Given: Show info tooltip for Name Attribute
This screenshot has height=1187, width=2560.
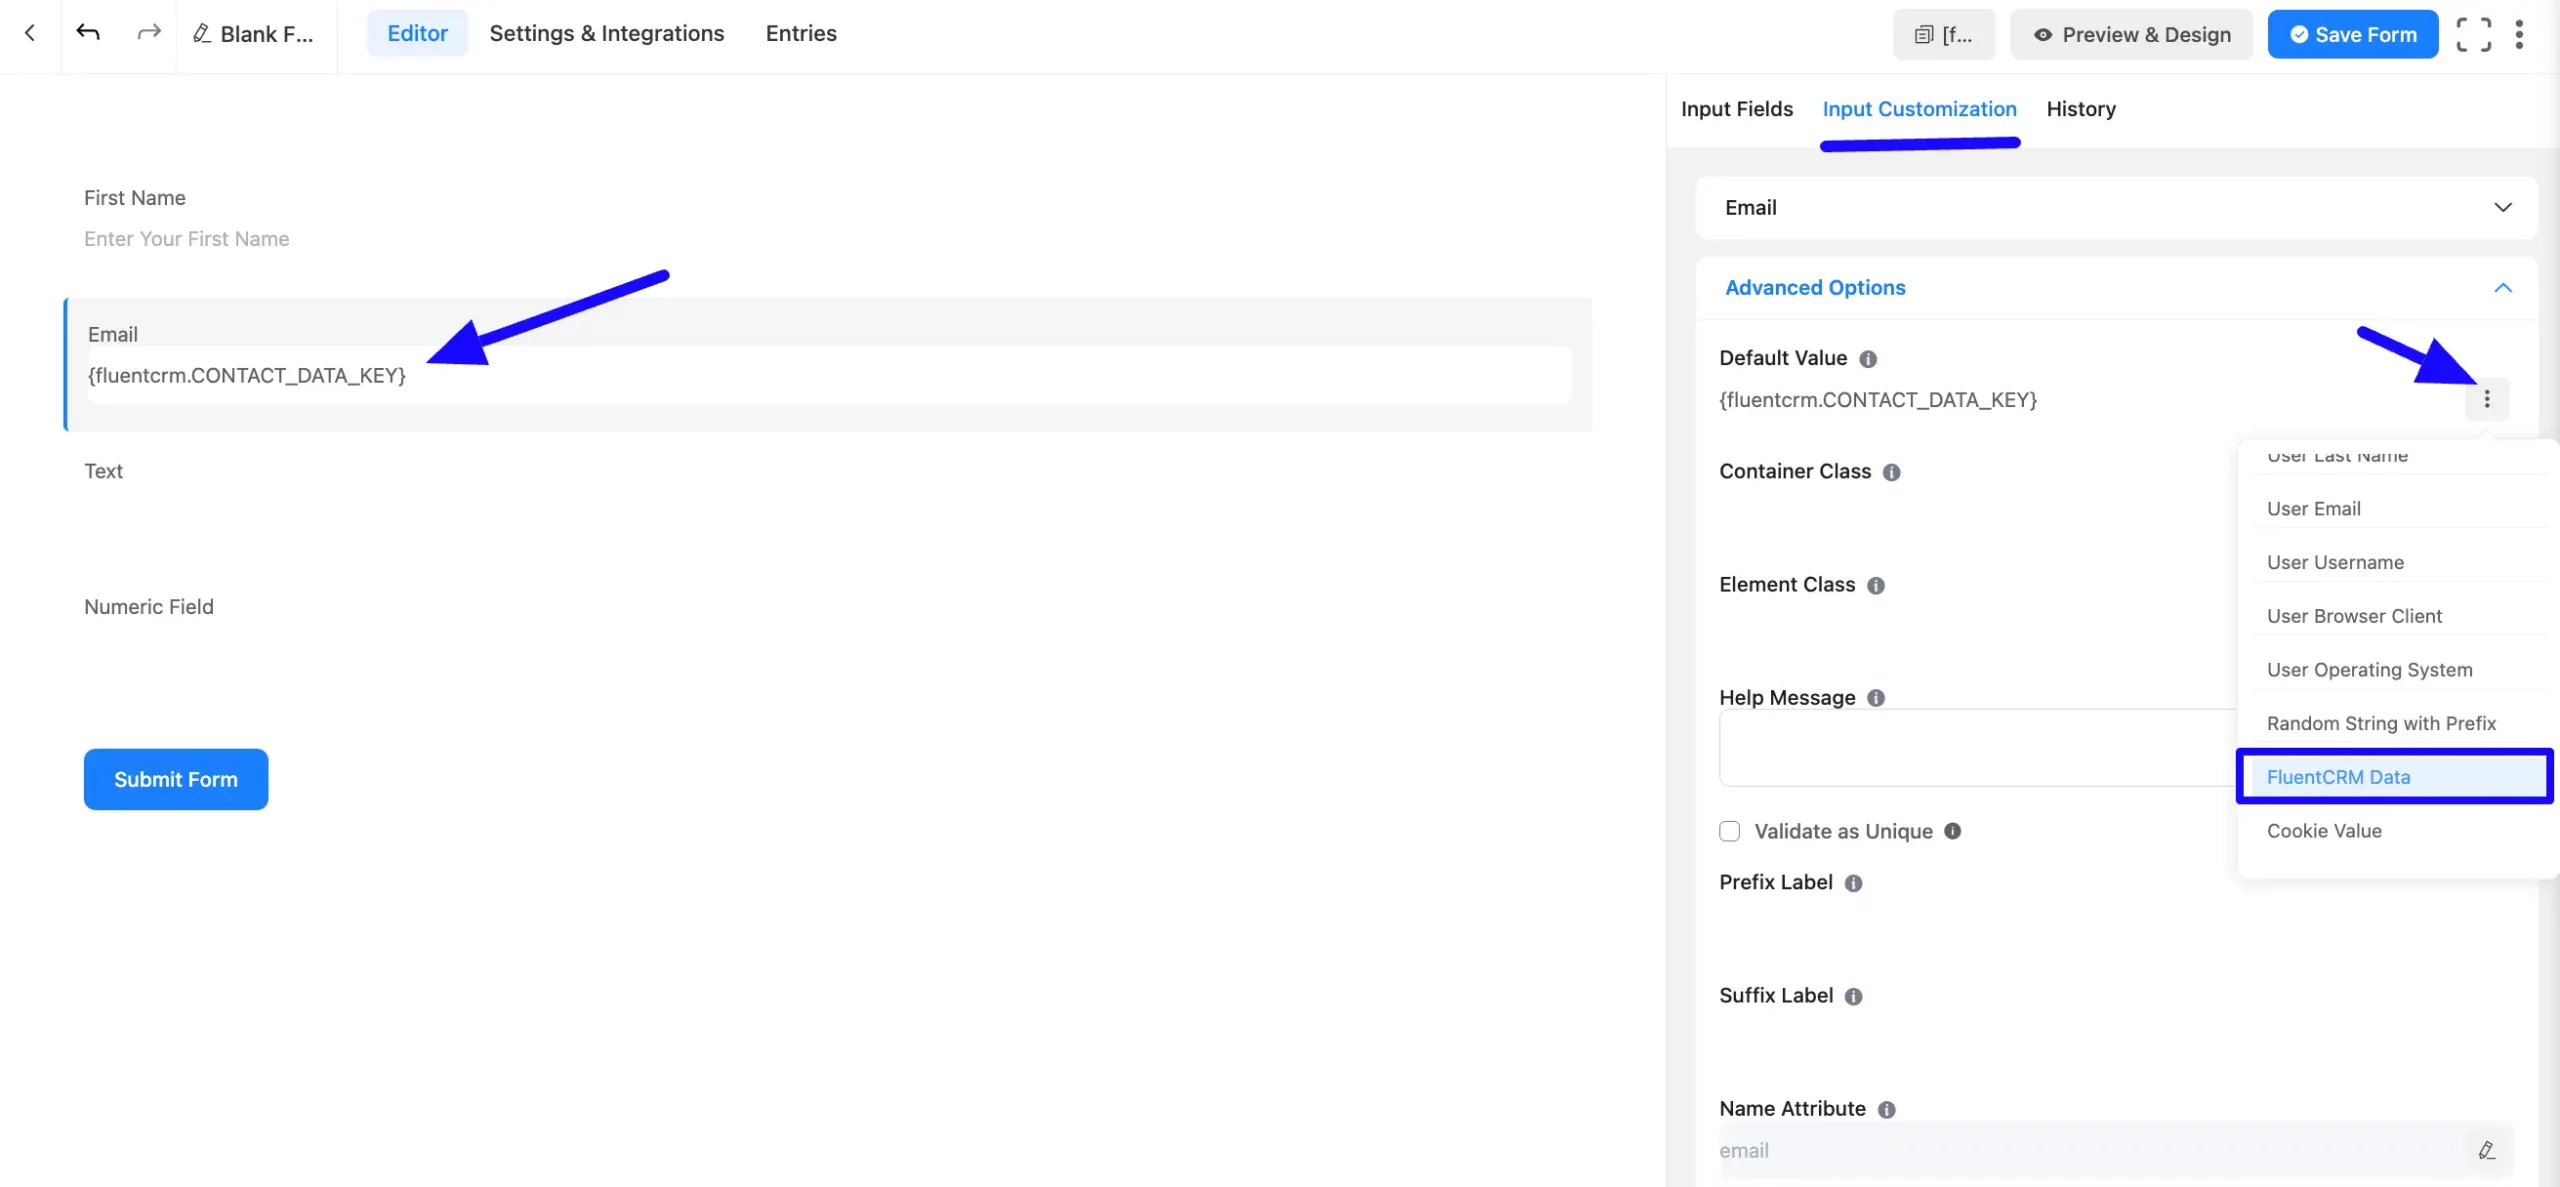Looking at the screenshot, I should [x=1886, y=1109].
